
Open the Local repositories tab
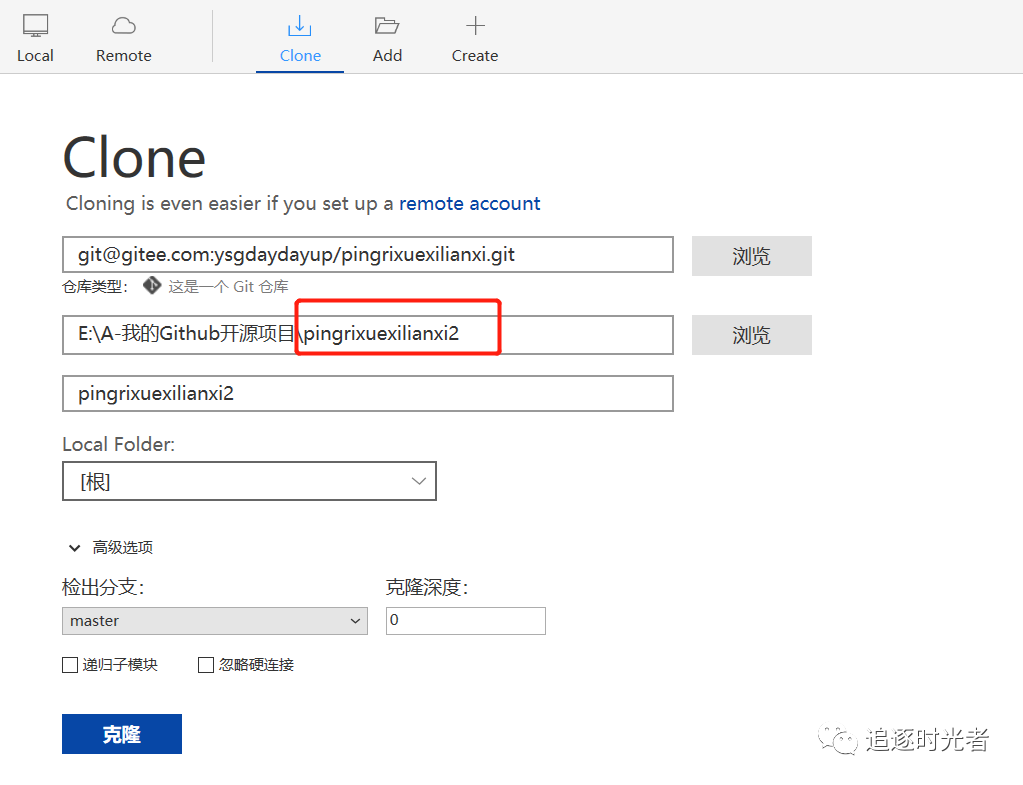click(35, 39)
